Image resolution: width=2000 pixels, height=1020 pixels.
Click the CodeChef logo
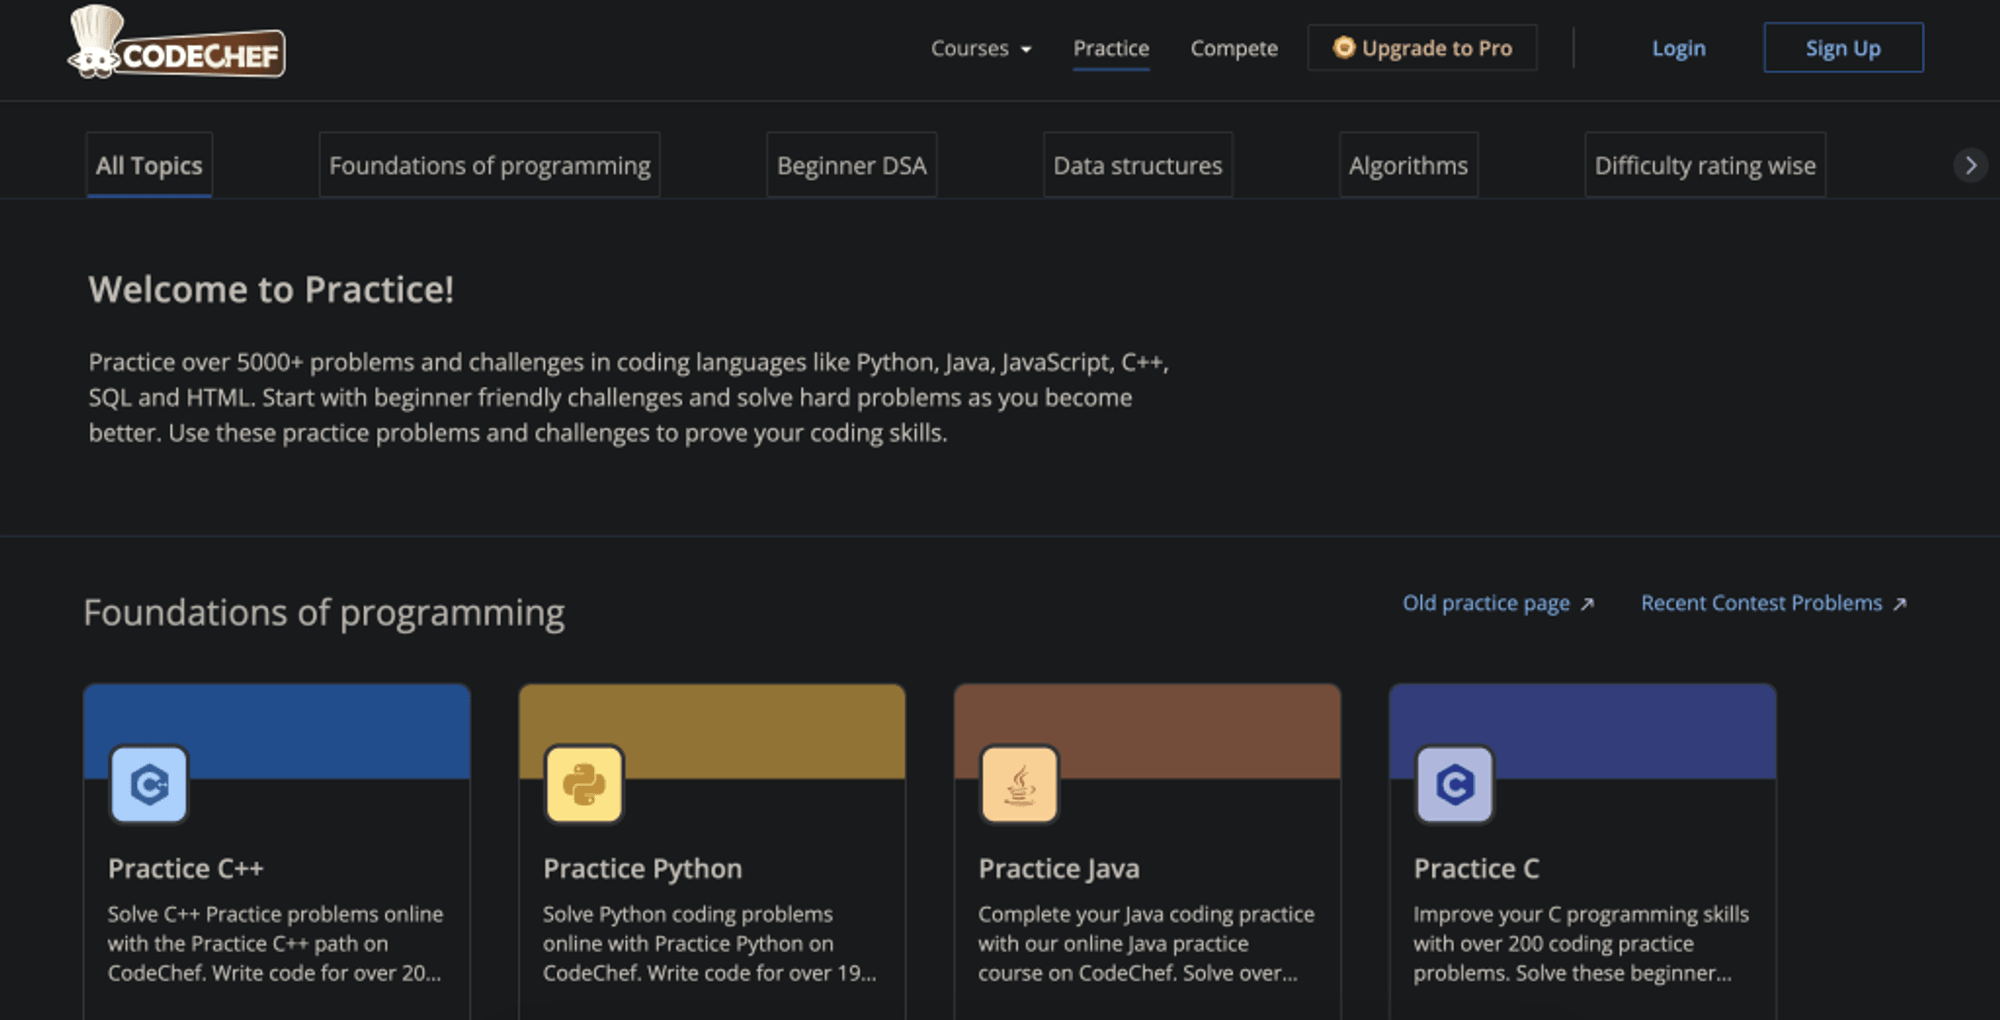click(176, 45)
